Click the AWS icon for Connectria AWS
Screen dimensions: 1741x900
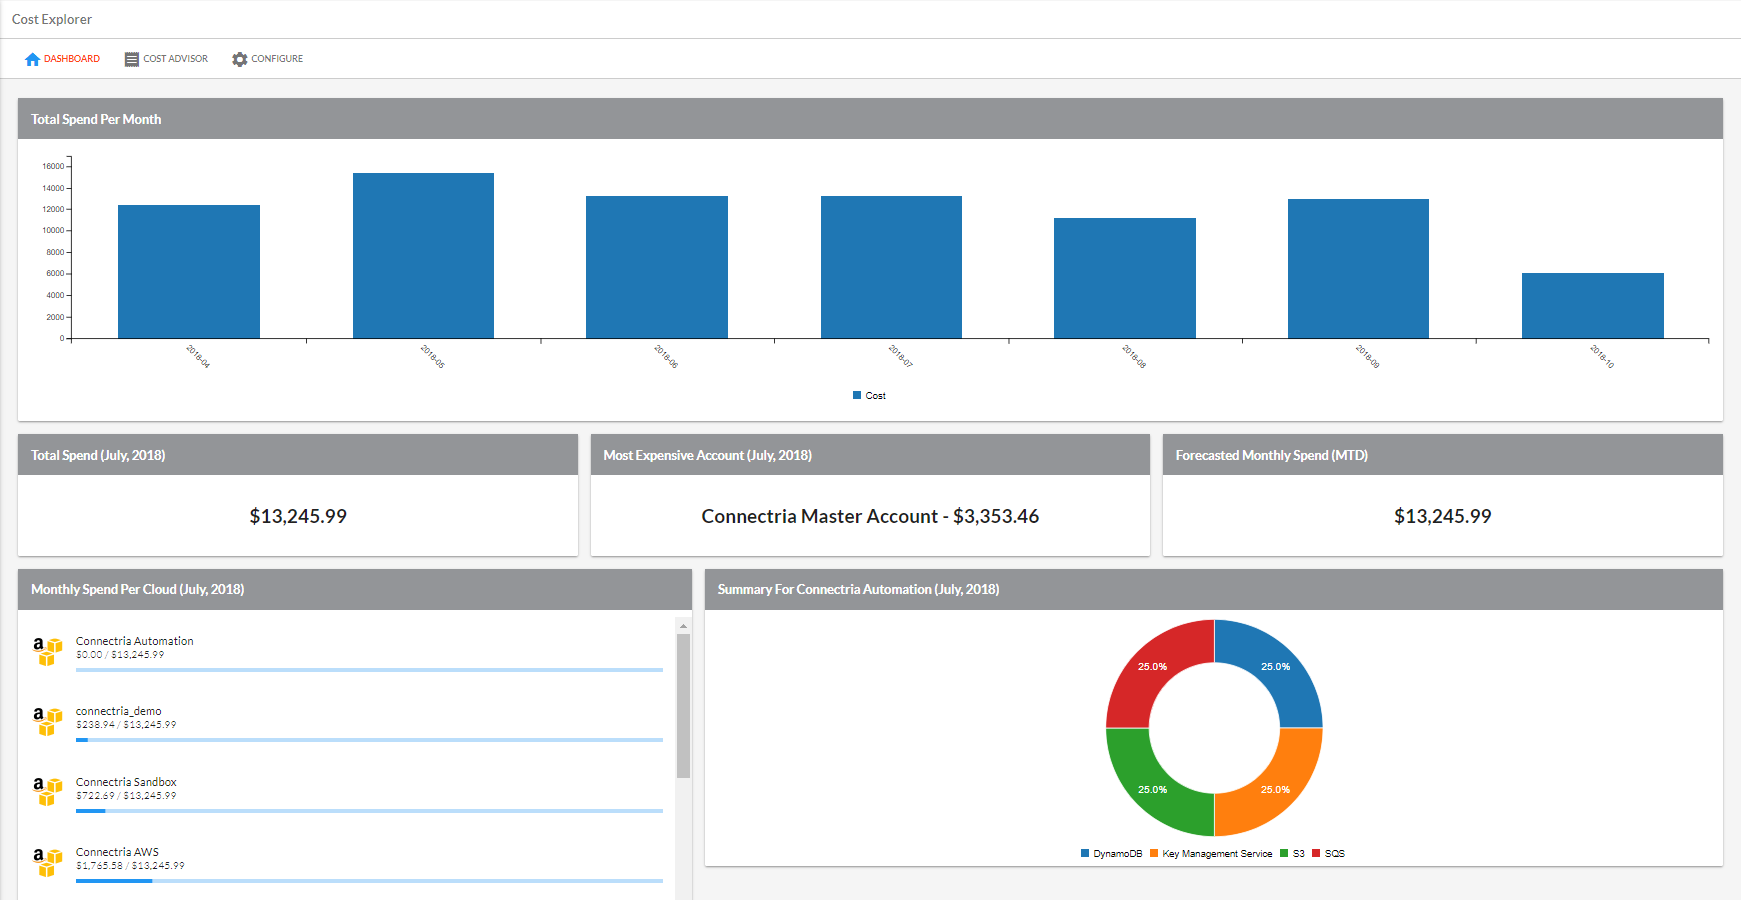[x=47, y=862]
